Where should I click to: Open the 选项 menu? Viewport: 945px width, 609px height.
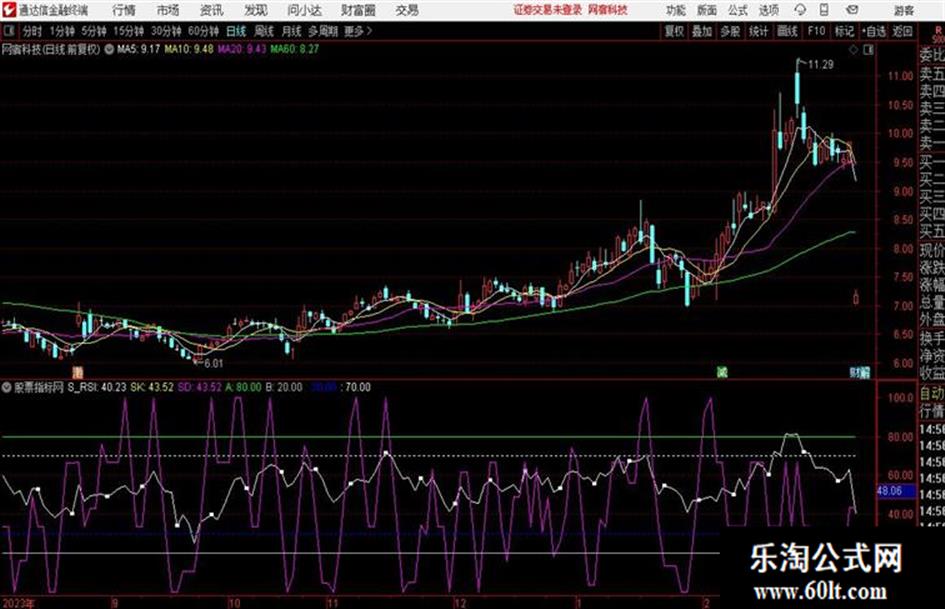769,10
